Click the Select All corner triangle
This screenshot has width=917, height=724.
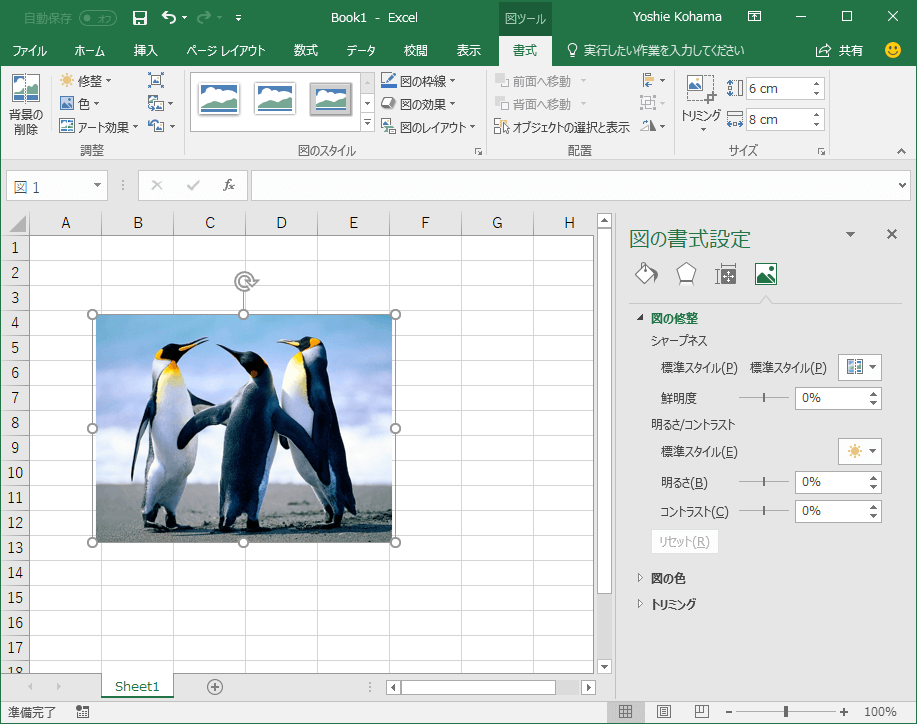[18, 224]
